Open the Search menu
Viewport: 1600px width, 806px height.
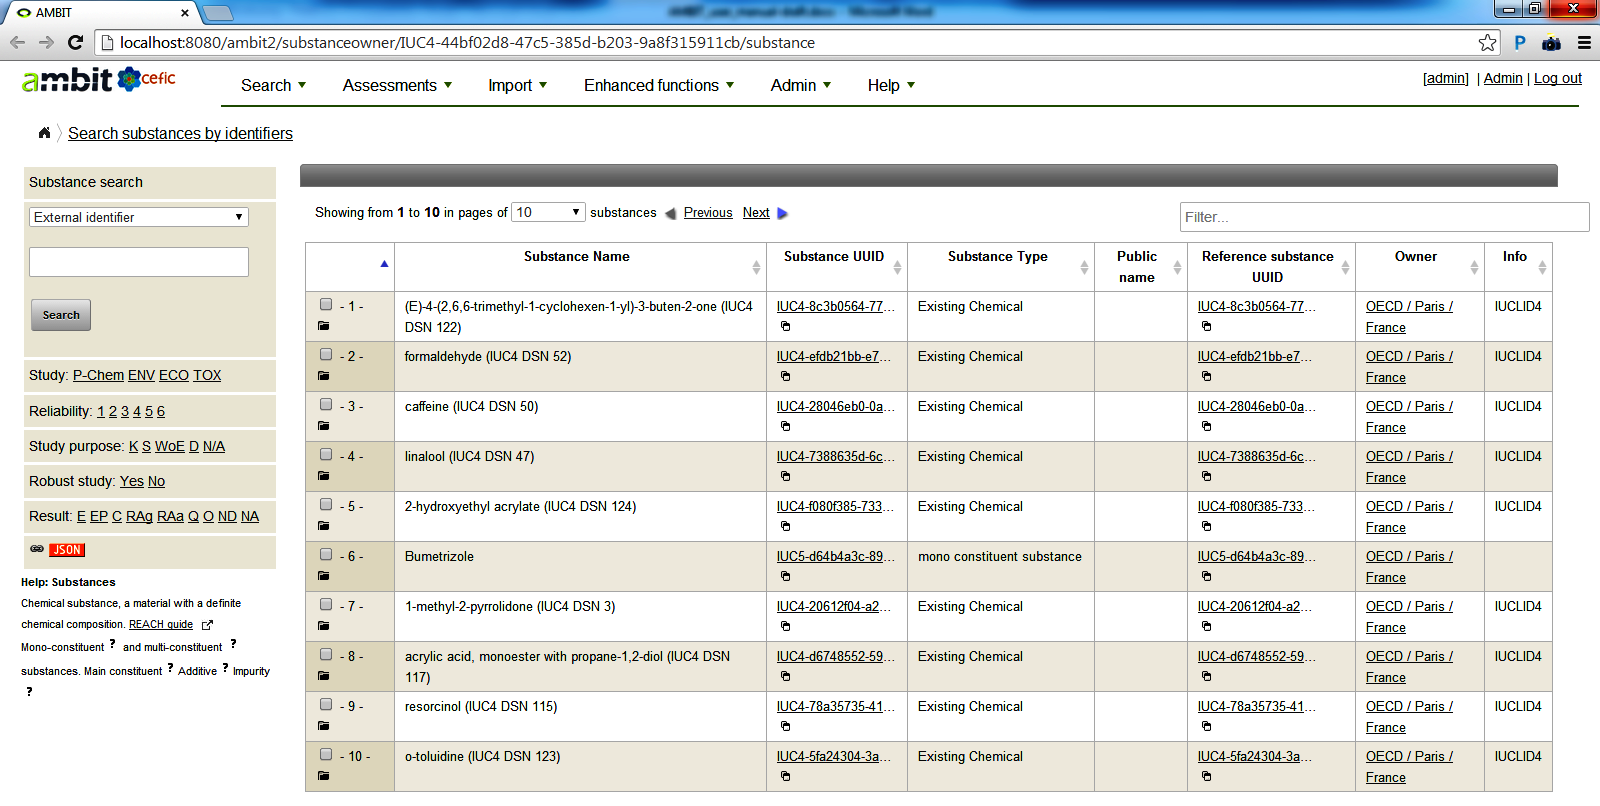click(x=273, y=85)
